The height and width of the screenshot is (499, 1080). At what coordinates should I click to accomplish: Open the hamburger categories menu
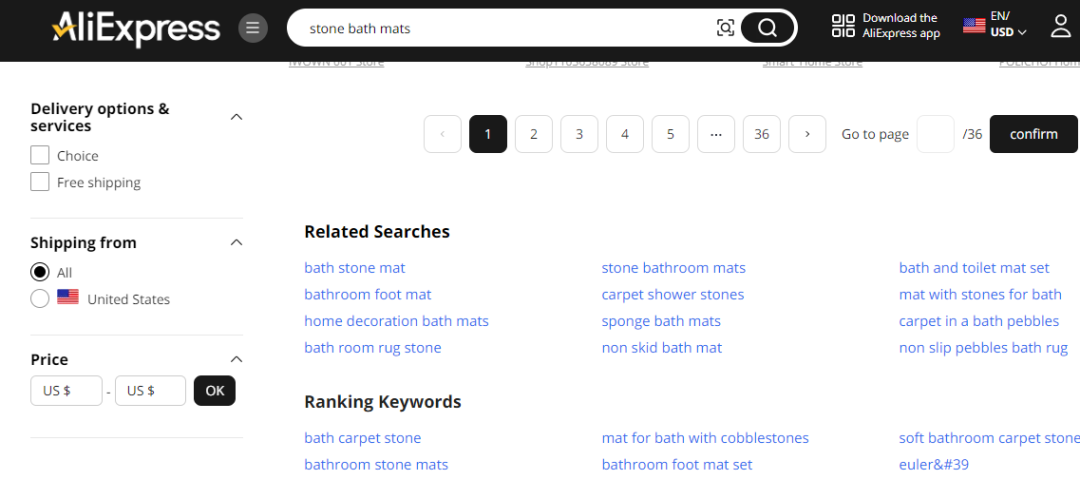click(253, 28)
